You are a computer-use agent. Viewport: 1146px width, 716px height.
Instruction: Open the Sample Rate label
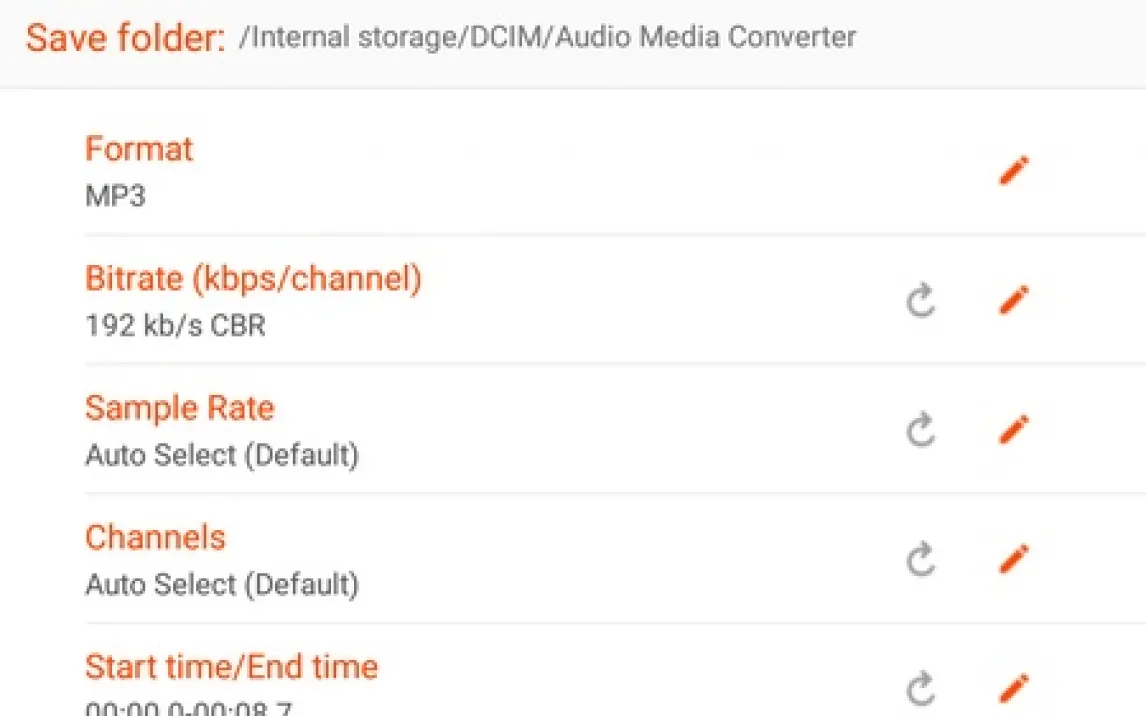(180, 408)
